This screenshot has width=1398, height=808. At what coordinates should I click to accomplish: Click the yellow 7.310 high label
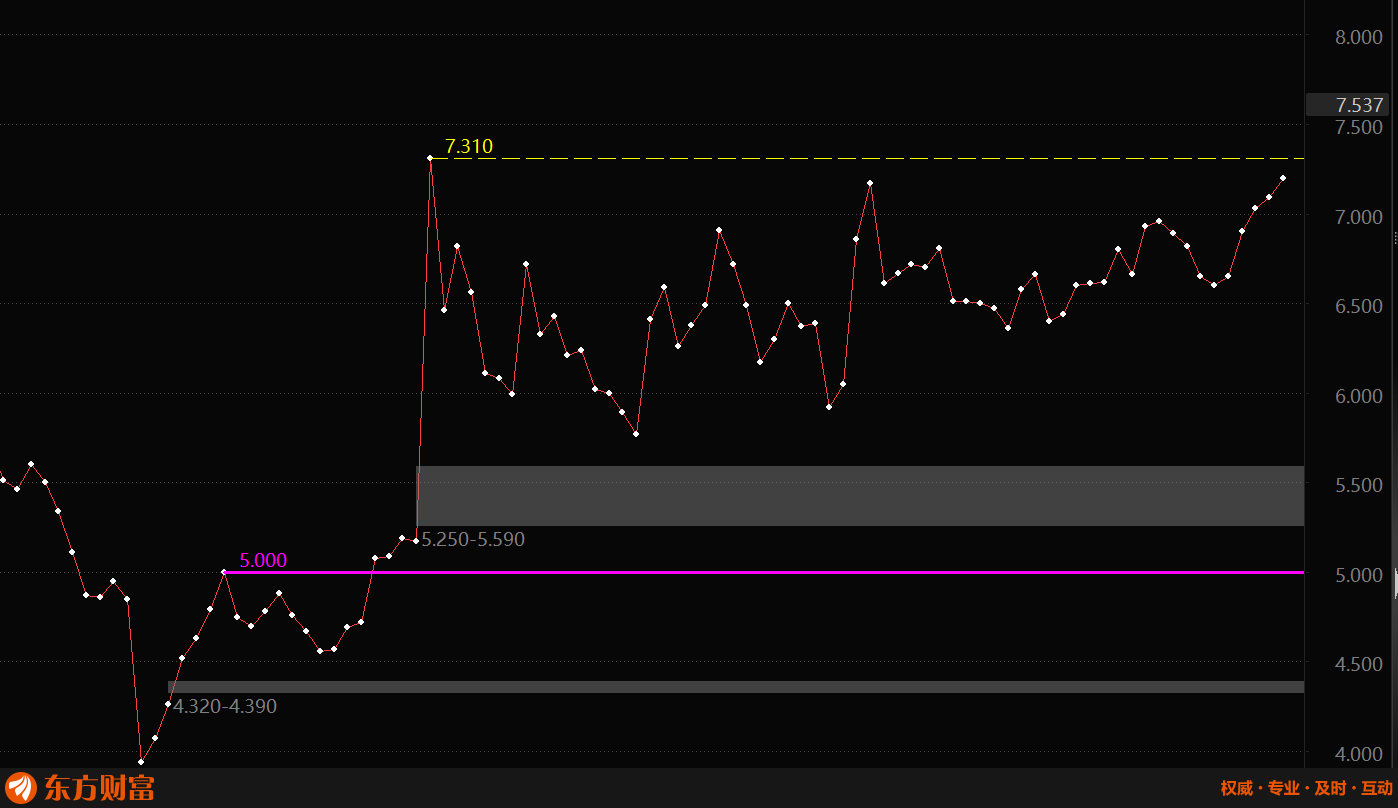tap(469, 147)
